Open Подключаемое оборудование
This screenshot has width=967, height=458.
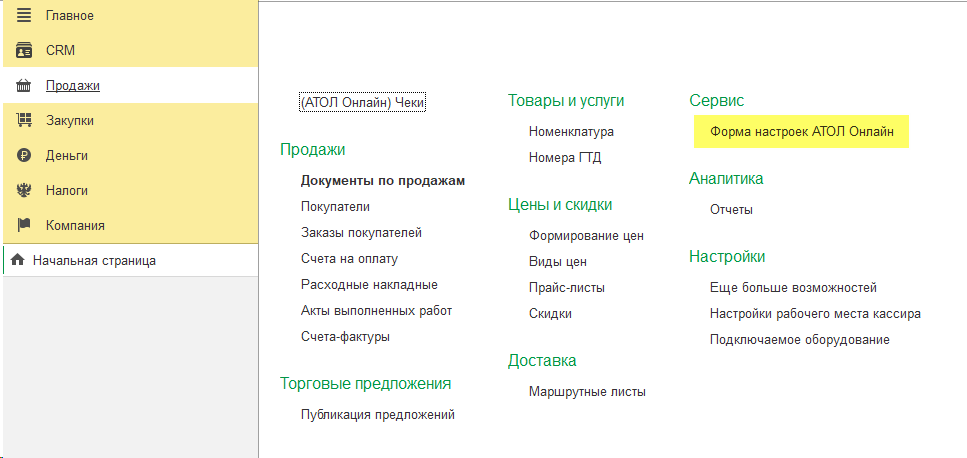[800, 339]
